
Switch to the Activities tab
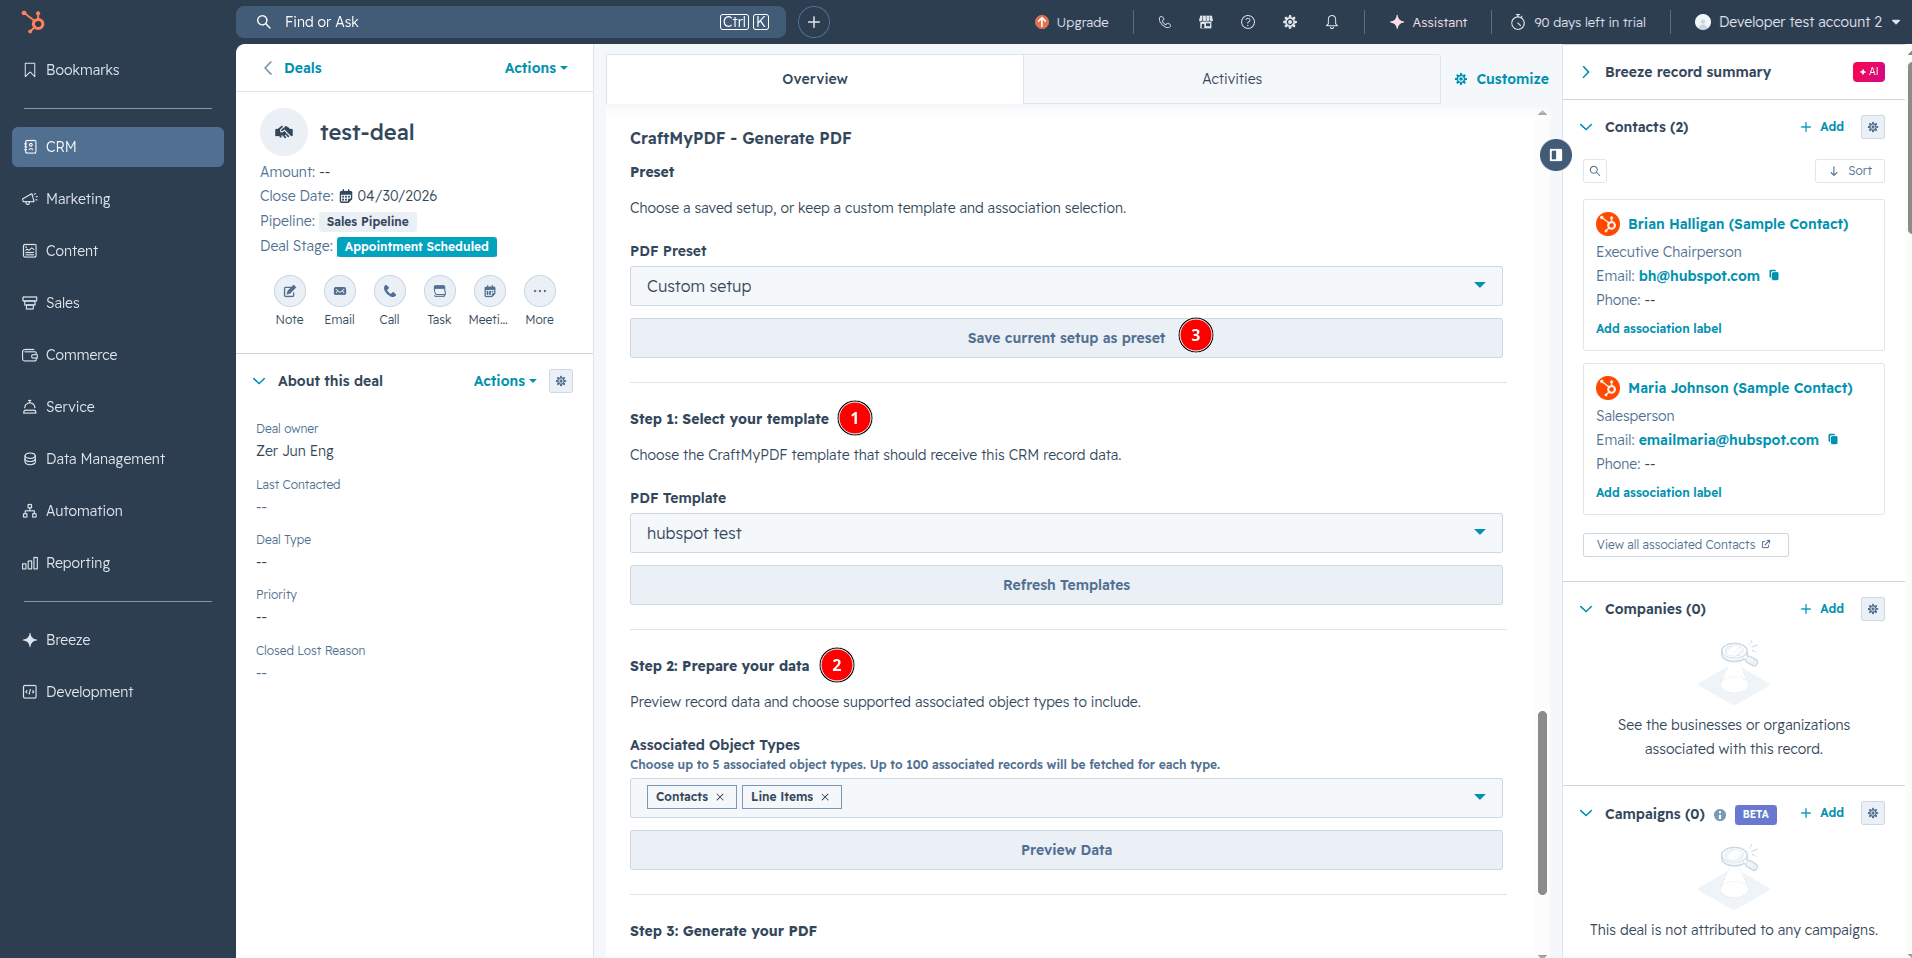pyautogui.click(x=1232, y=79)
